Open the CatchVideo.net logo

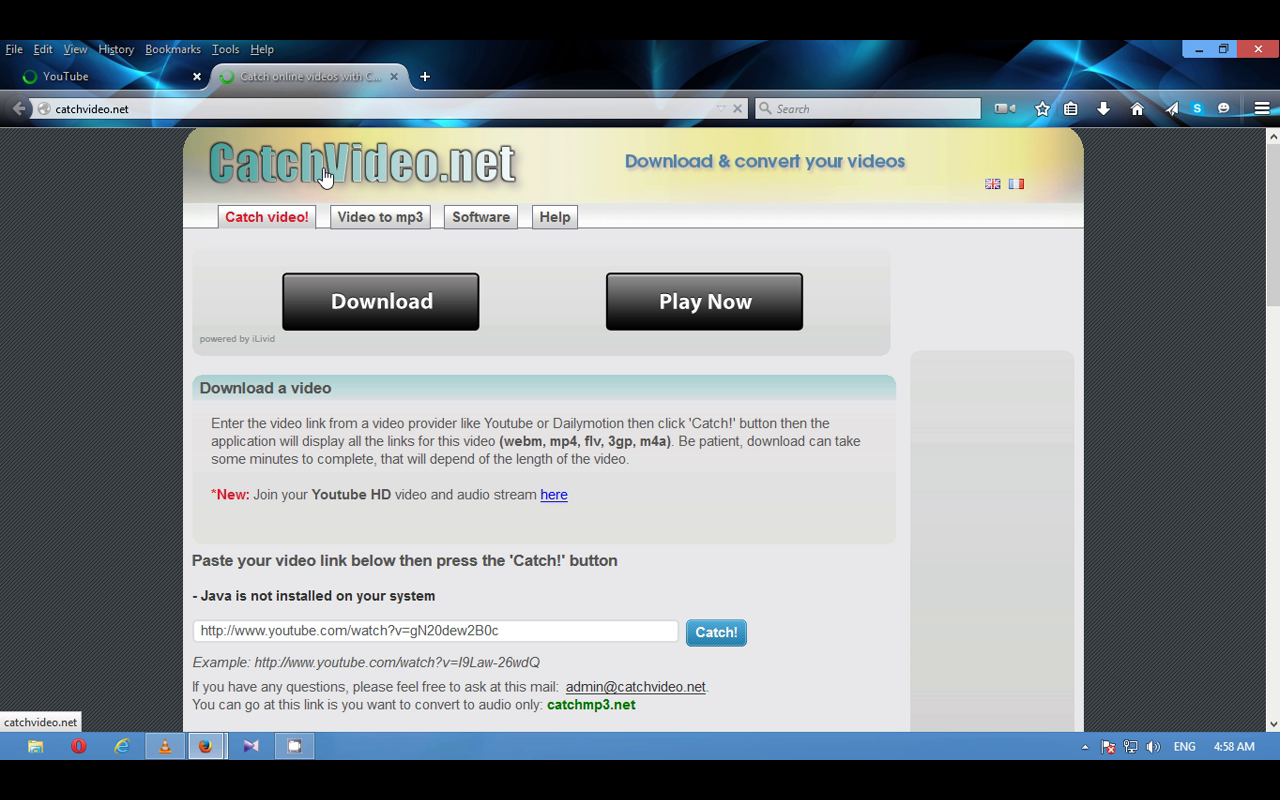360,162
